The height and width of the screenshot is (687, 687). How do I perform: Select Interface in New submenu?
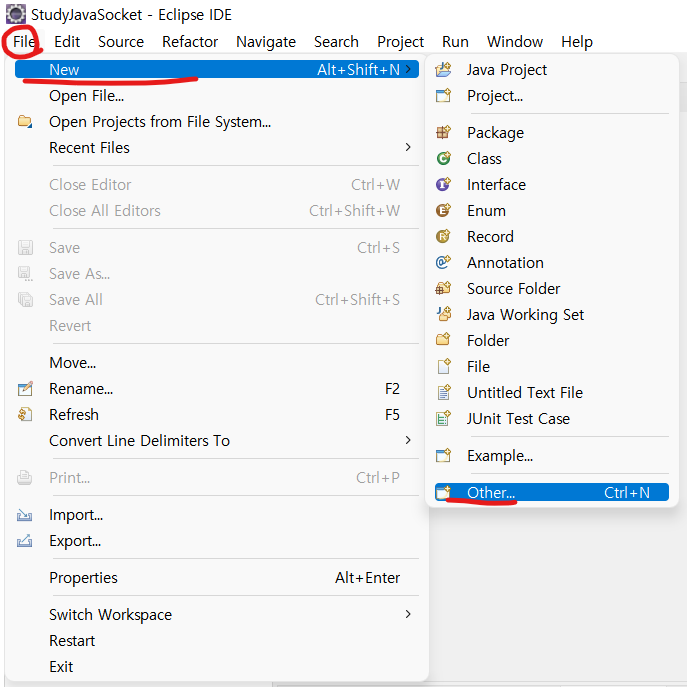coord(552,184)
